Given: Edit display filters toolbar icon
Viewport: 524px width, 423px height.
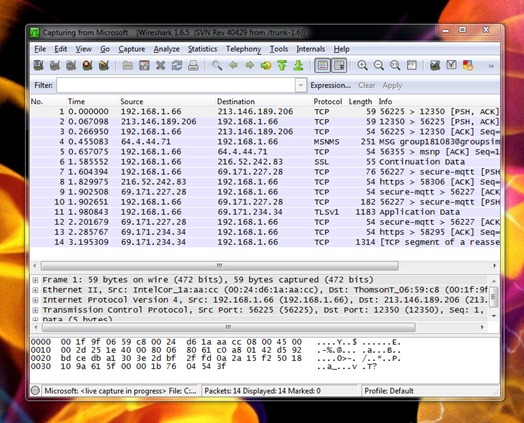Looking at the screenshot, I should pyautogui.click(x=451, y=65).
